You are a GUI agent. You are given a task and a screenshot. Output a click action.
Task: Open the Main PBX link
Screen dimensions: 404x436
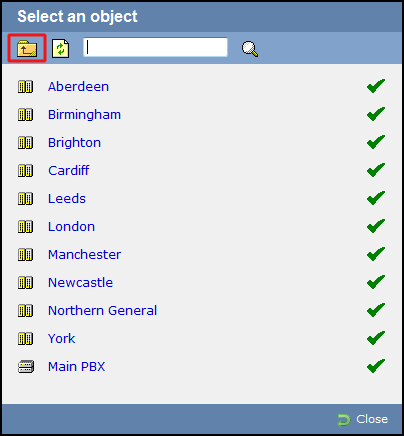[x=76, y=367]
